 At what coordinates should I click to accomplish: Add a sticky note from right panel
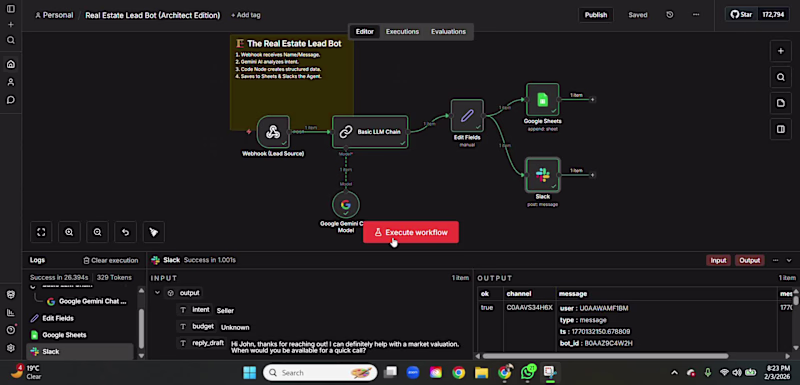tap(781, 103)
